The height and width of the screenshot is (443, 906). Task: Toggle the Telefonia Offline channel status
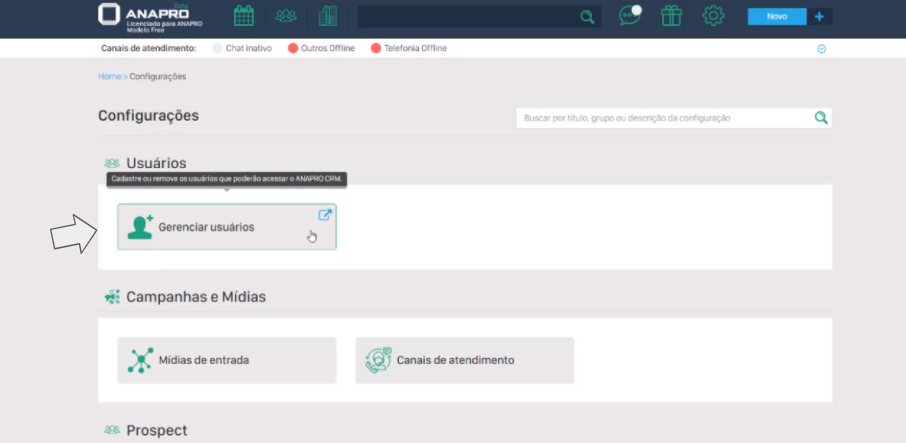tap(408, 48)
